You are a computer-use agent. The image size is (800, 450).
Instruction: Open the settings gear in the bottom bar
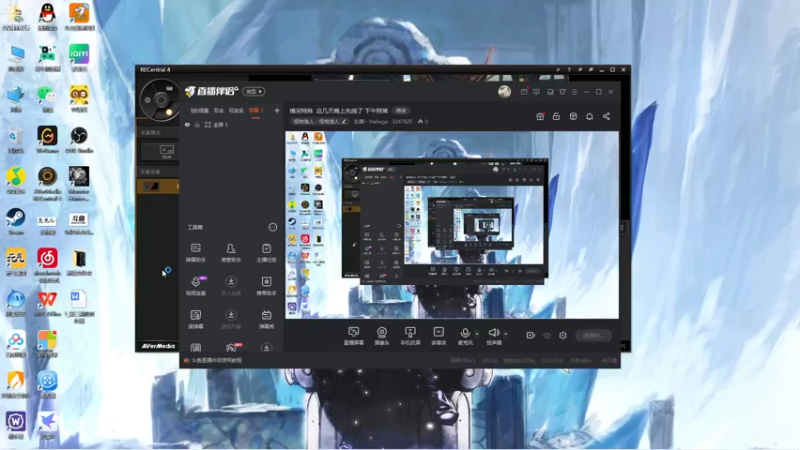563,335
